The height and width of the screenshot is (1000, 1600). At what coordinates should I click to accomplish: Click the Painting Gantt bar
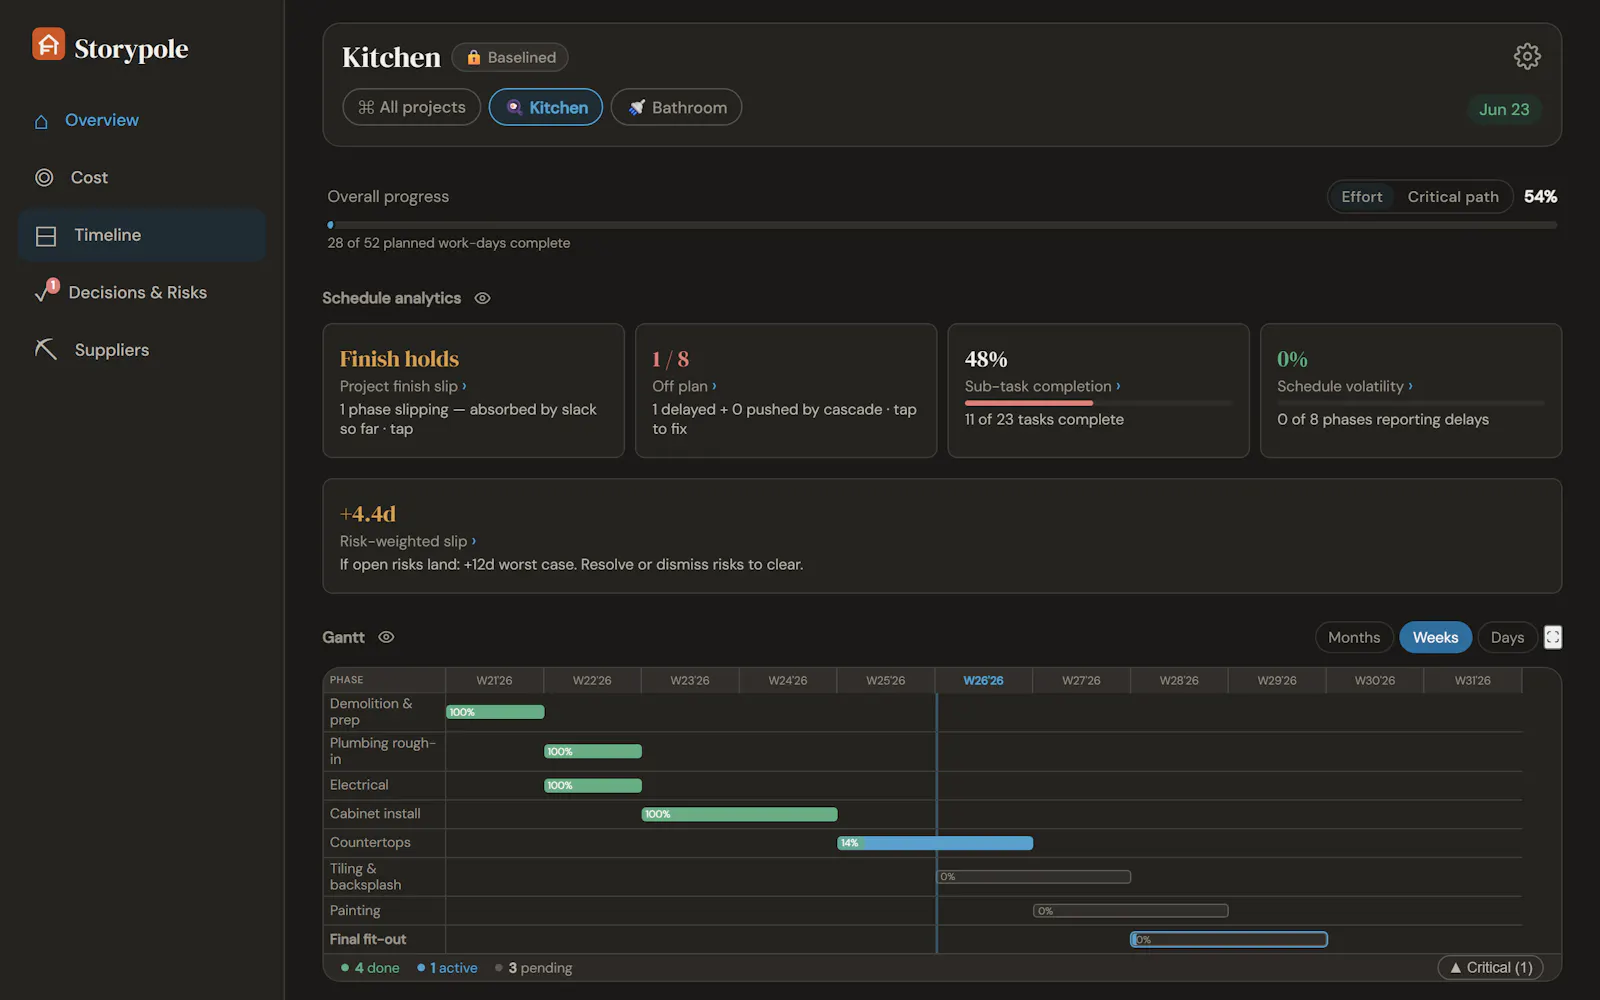tap(1131, 911)
